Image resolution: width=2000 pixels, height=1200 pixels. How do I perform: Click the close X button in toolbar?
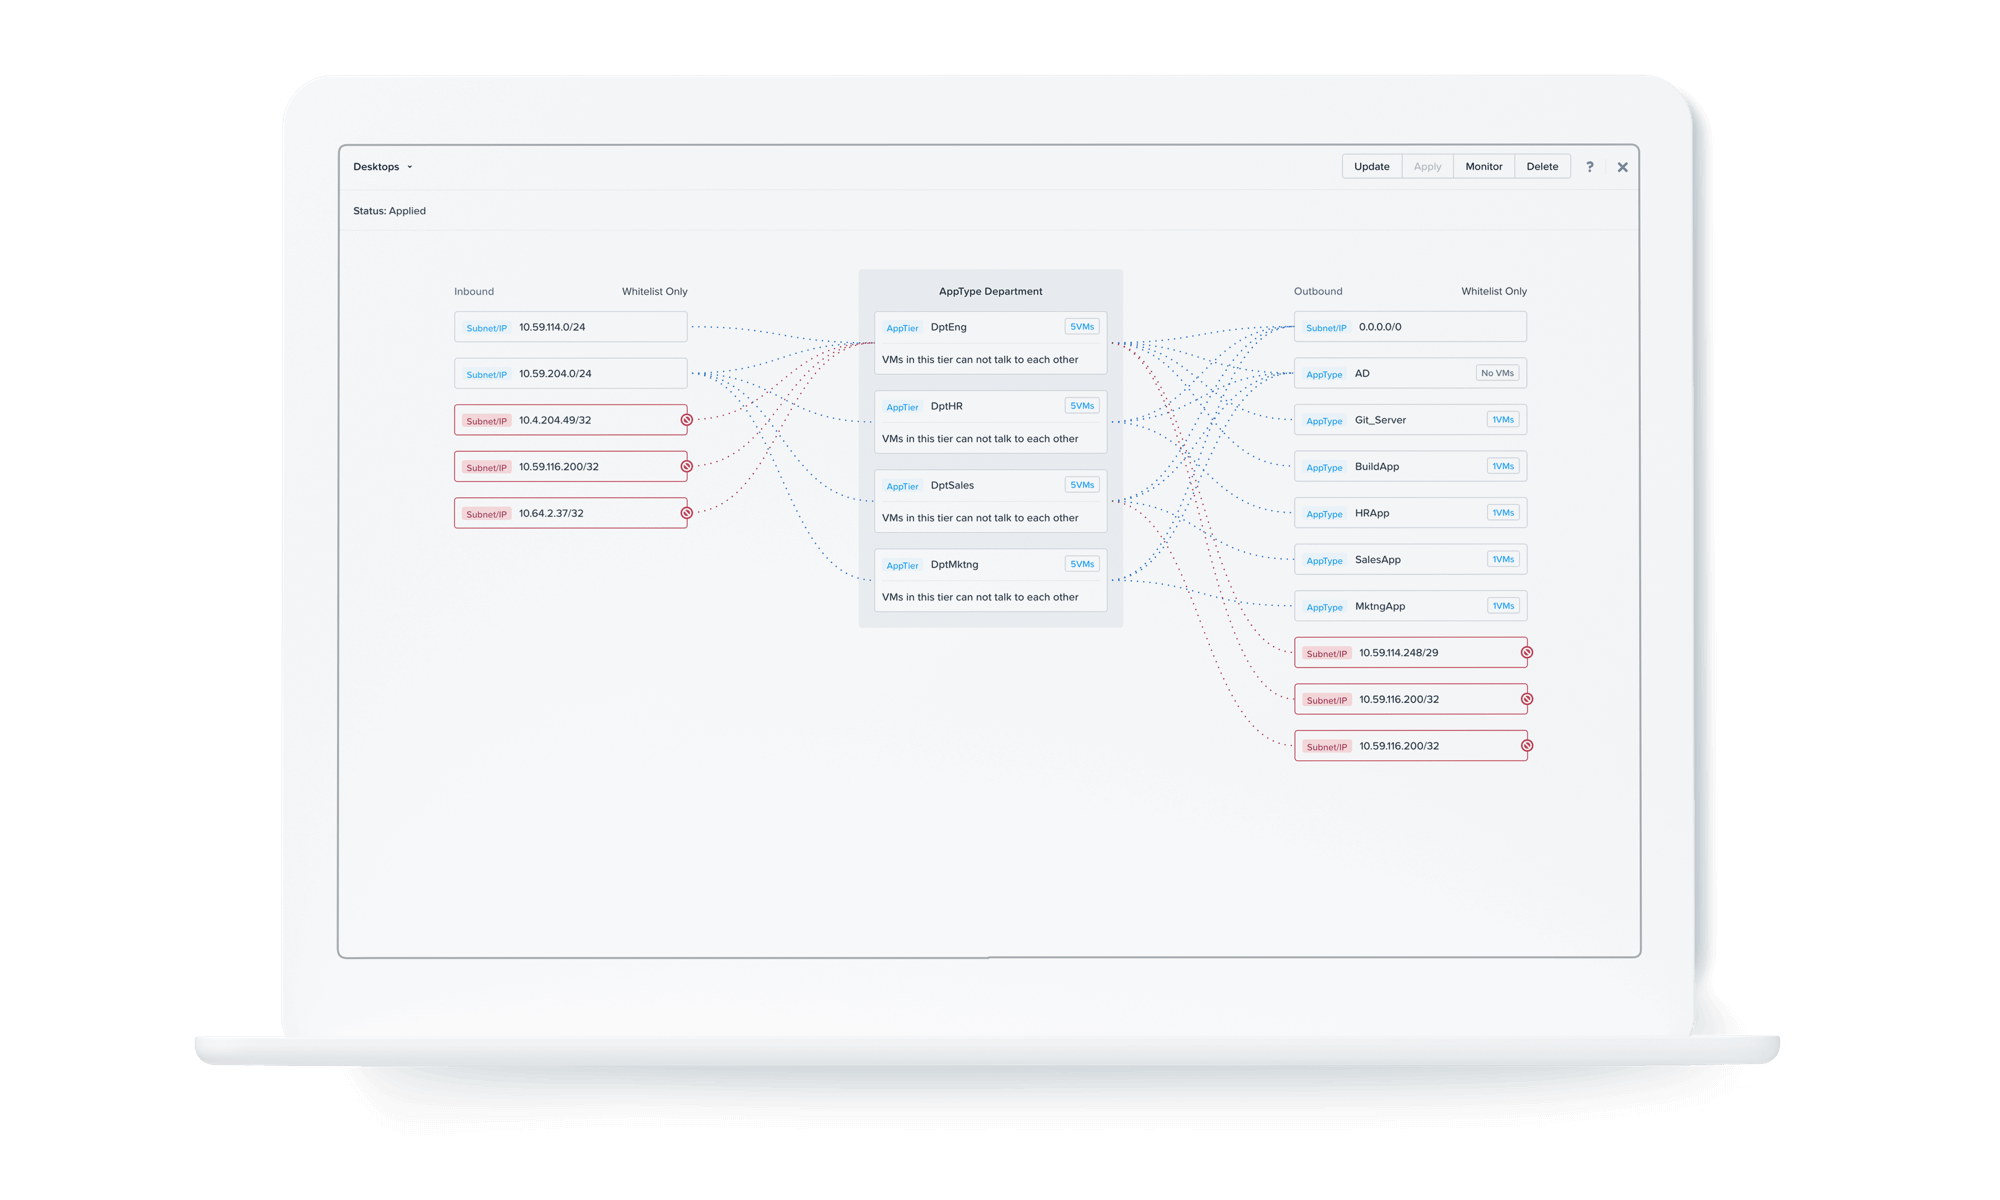point(1623,167)
